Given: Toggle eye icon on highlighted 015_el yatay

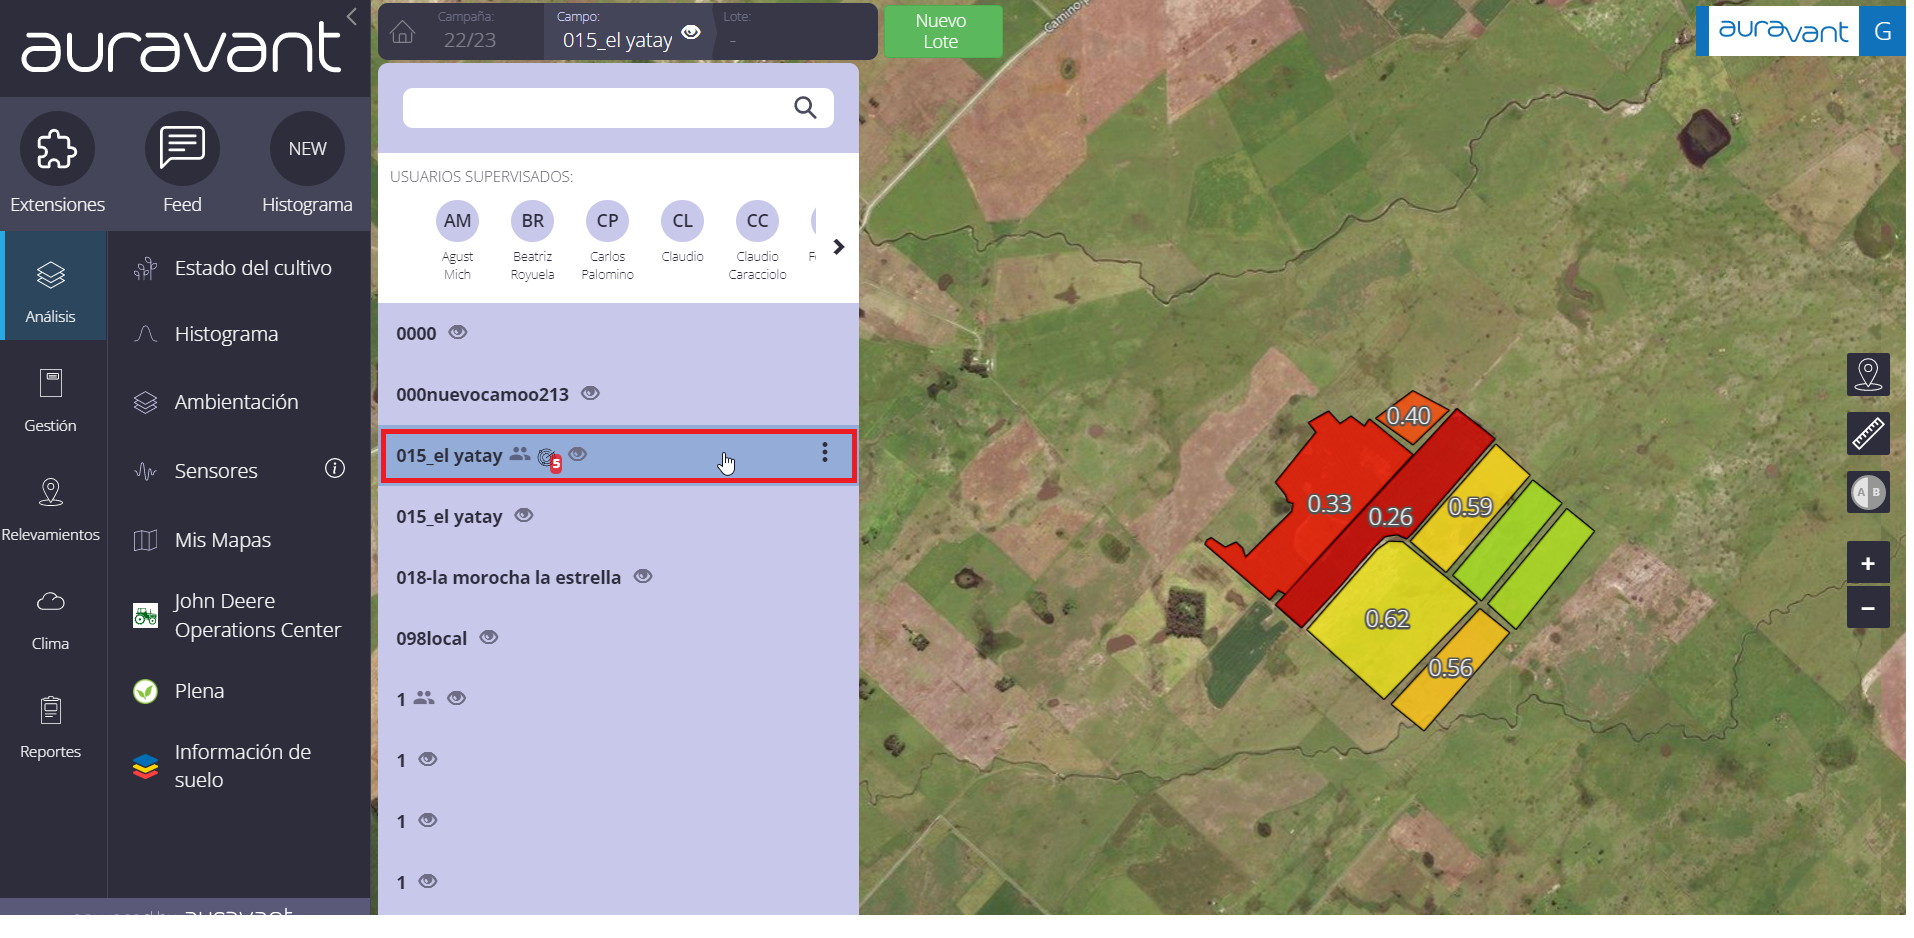Looking at the screenshot, I should click(x=578, y=454).
